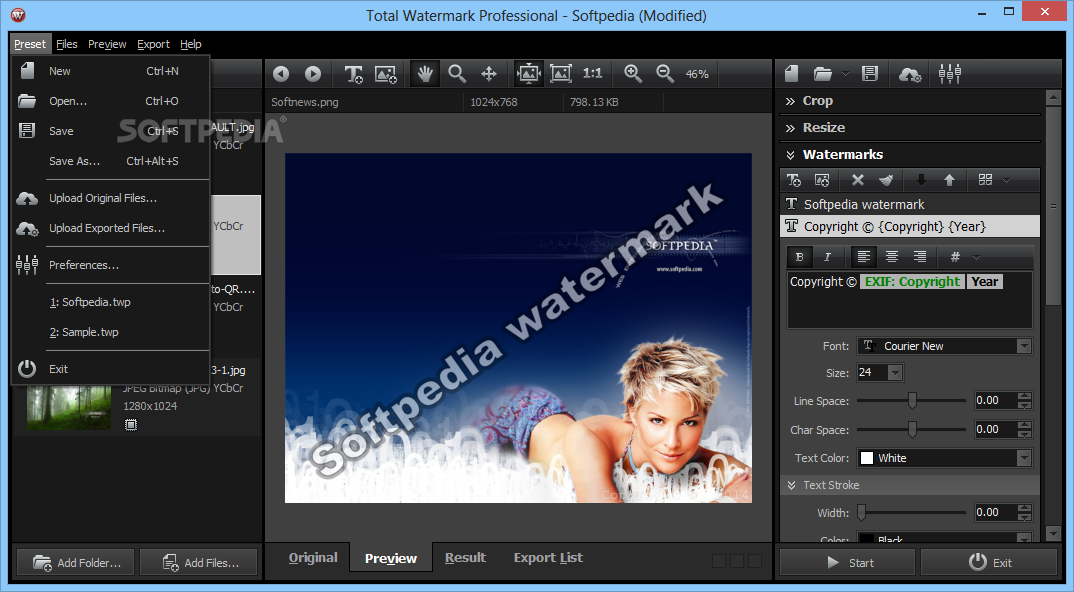Screen dimensions: 1074x592
Task: Insert a macro with the # button
Action: point(955,257)
